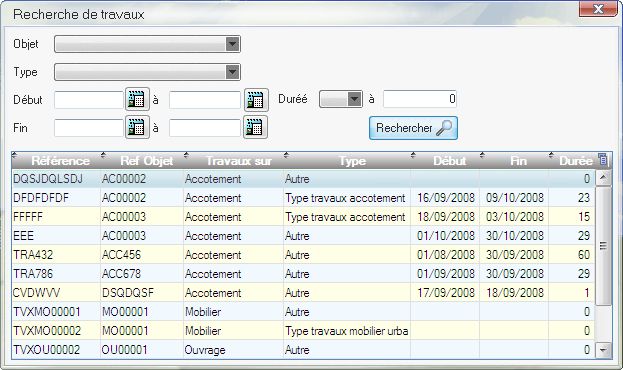
Task: Select the row with reference TVXMO00002
Action: (x=303, y=331)
